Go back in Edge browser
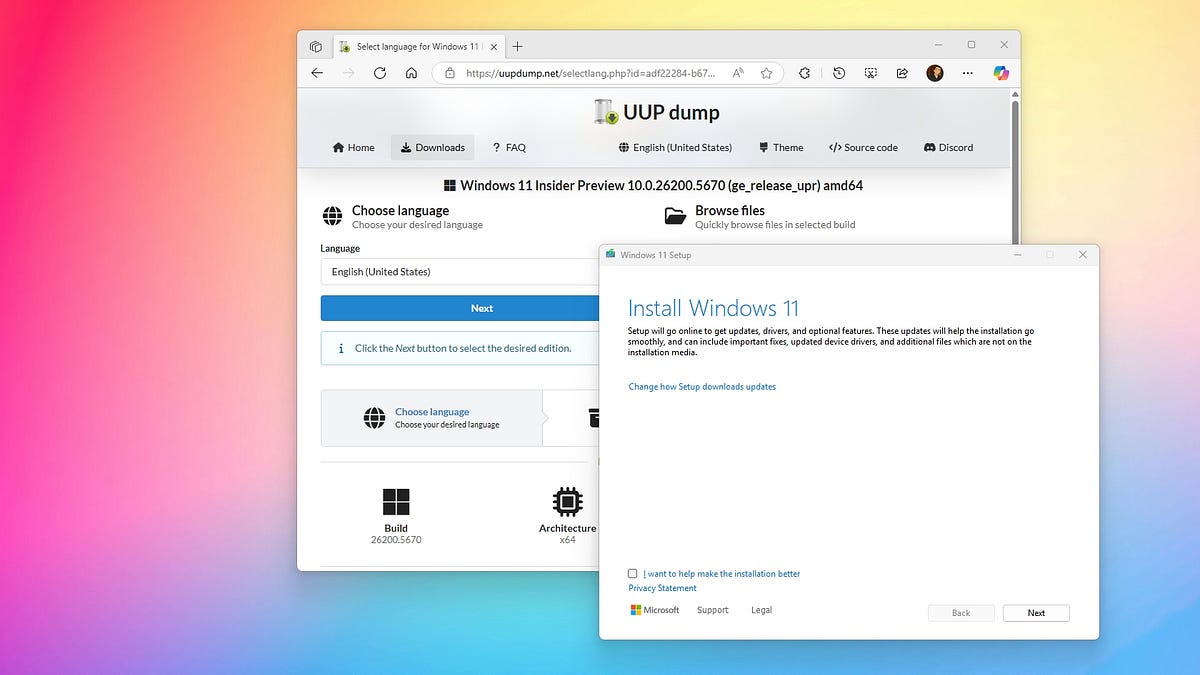Screen dimensions: 1200x675 pyautogui.click(x=317, y=73)
